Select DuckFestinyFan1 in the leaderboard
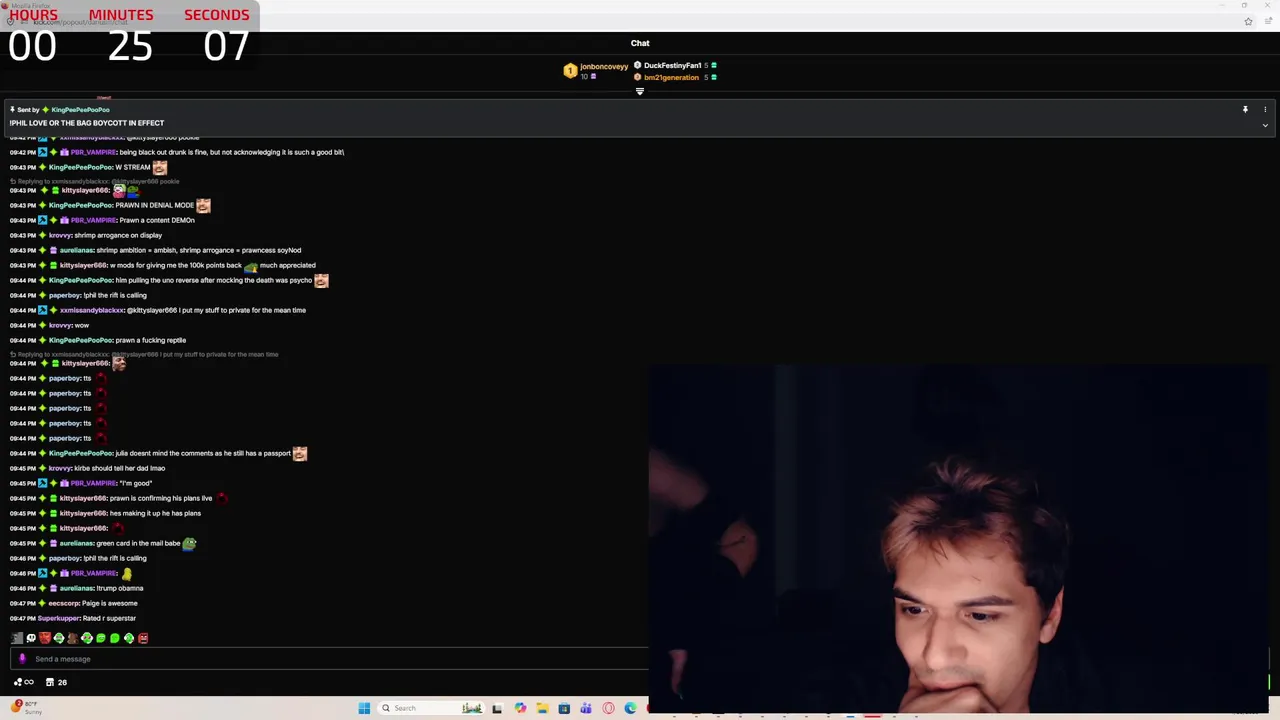Image resolution: width=1280 pixels, height=720 pixels. (x=672, y=65)
